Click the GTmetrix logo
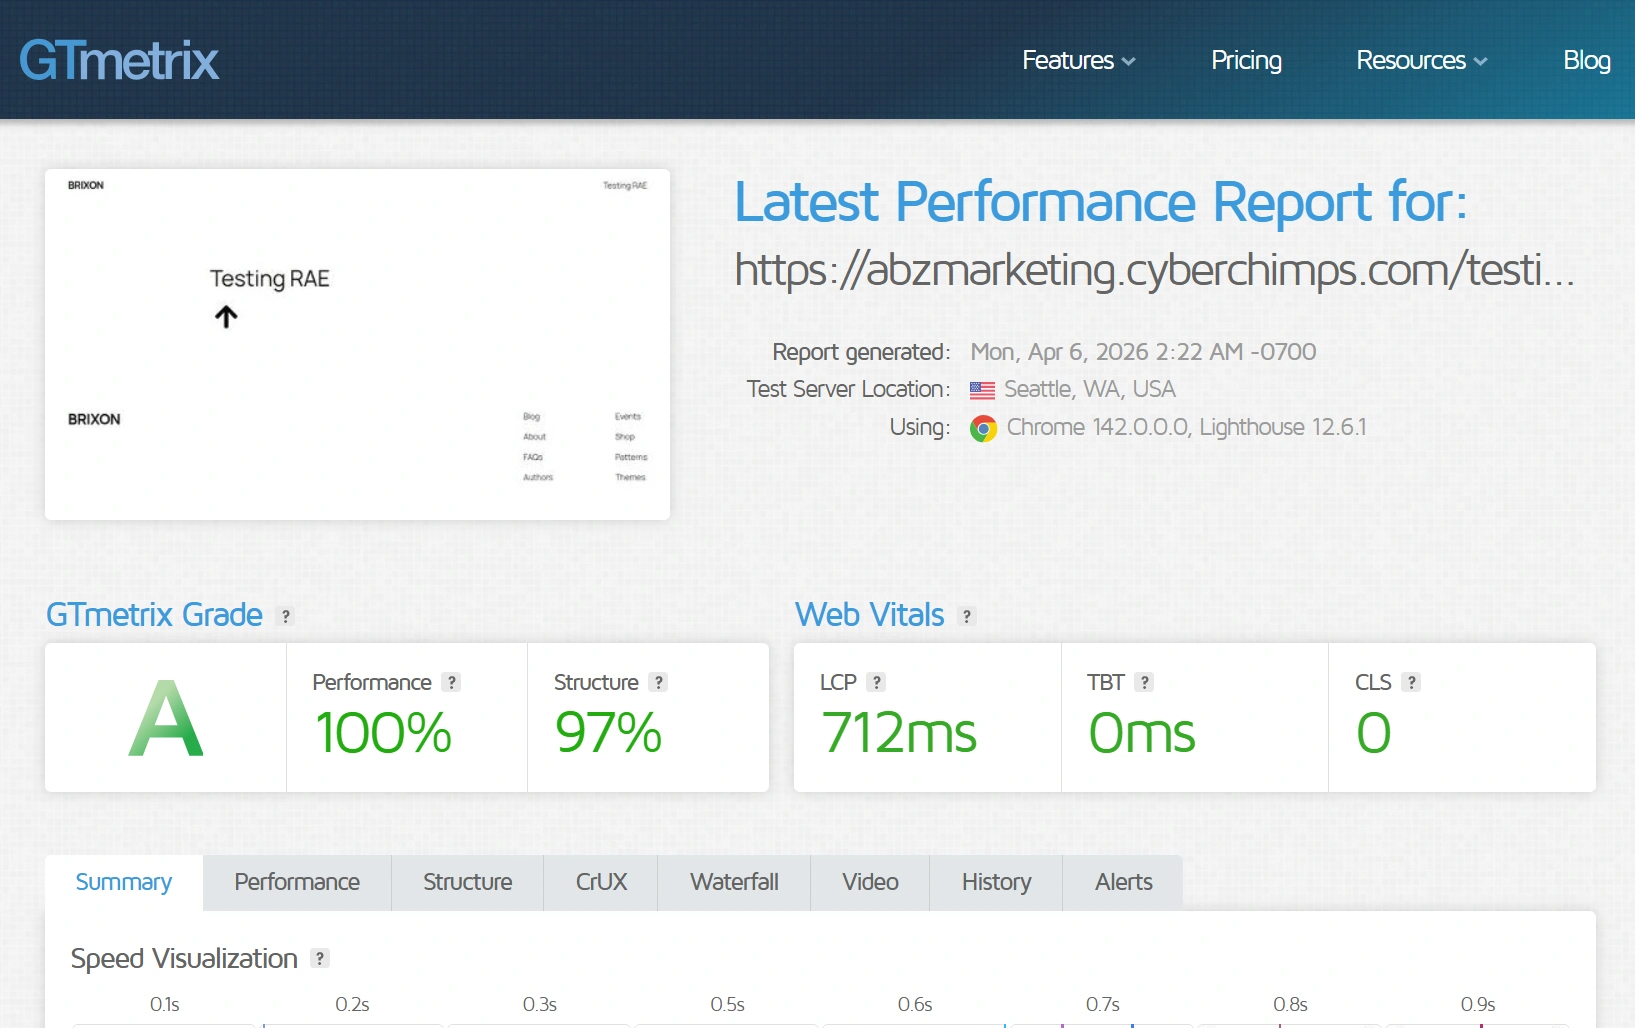Viewport: 1635px width, 1028px height. point(119,60)
